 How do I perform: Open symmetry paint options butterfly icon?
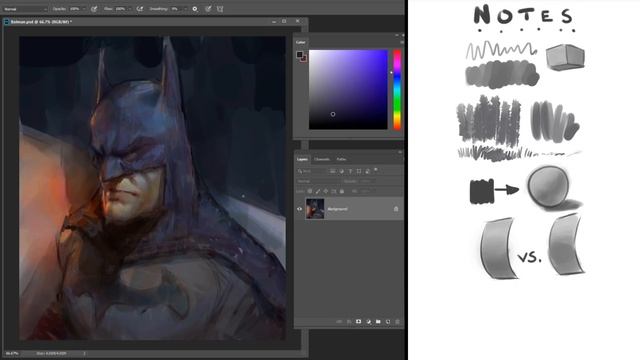tap(220, 9)
